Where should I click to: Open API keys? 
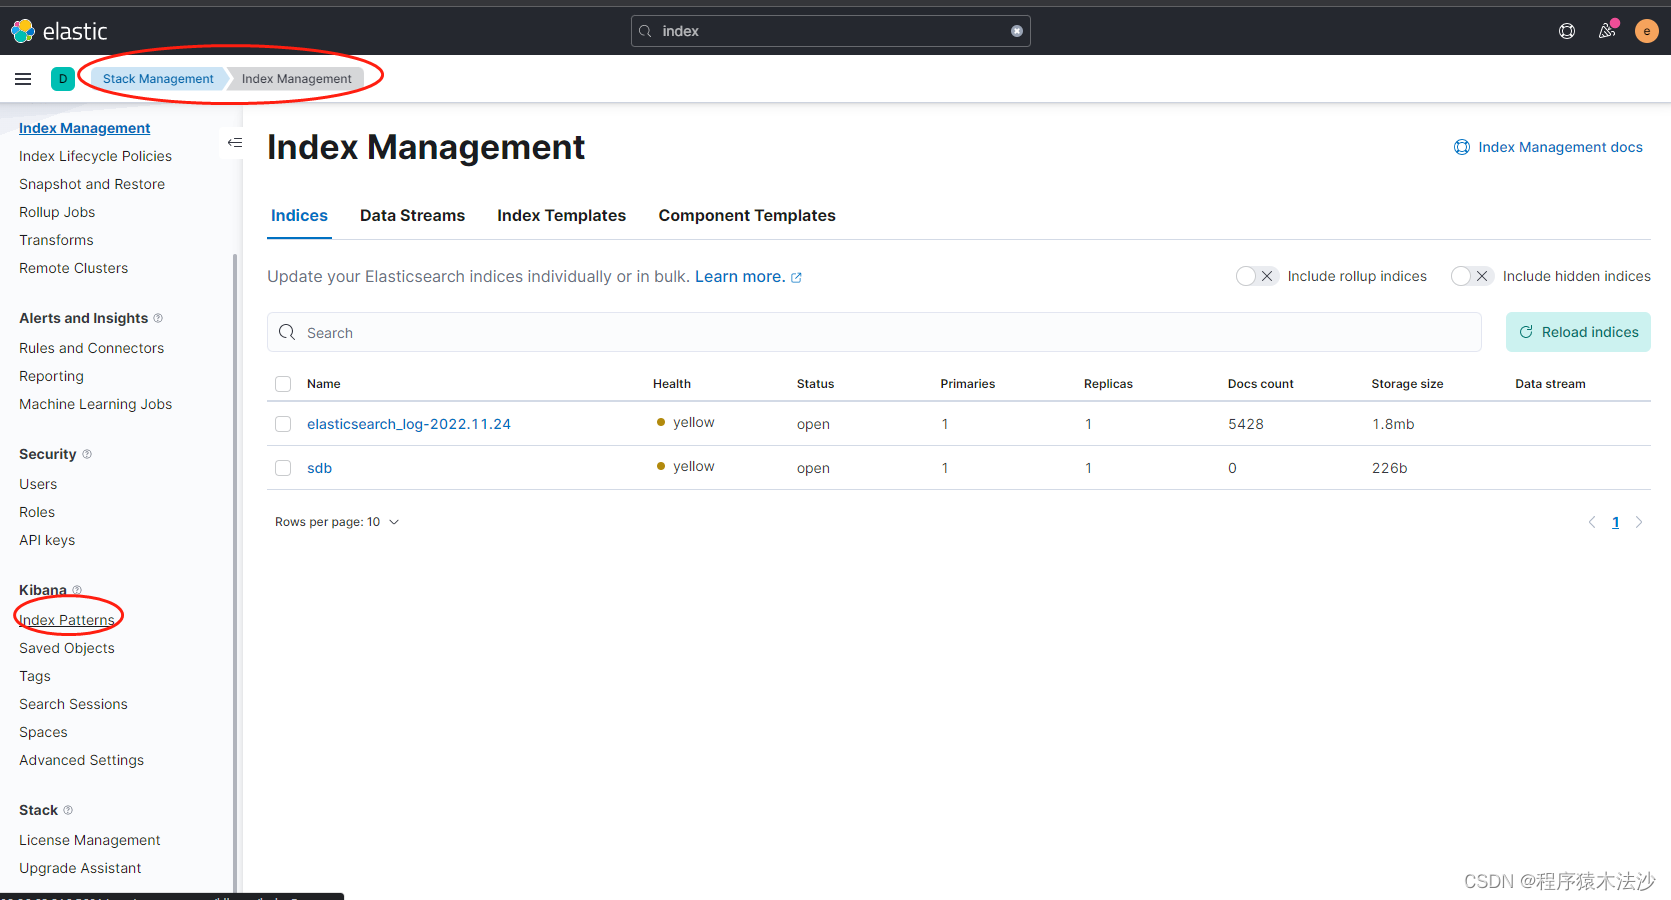coord(47,540)
